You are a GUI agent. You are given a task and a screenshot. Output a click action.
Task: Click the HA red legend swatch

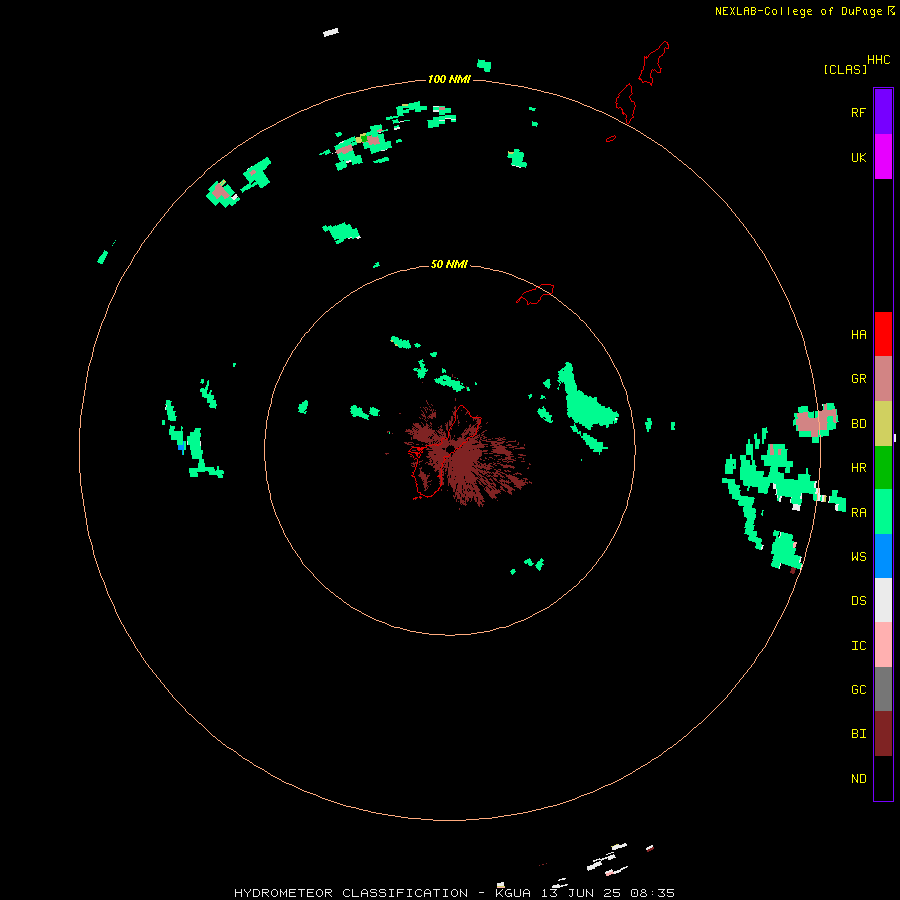click(883, 334)
